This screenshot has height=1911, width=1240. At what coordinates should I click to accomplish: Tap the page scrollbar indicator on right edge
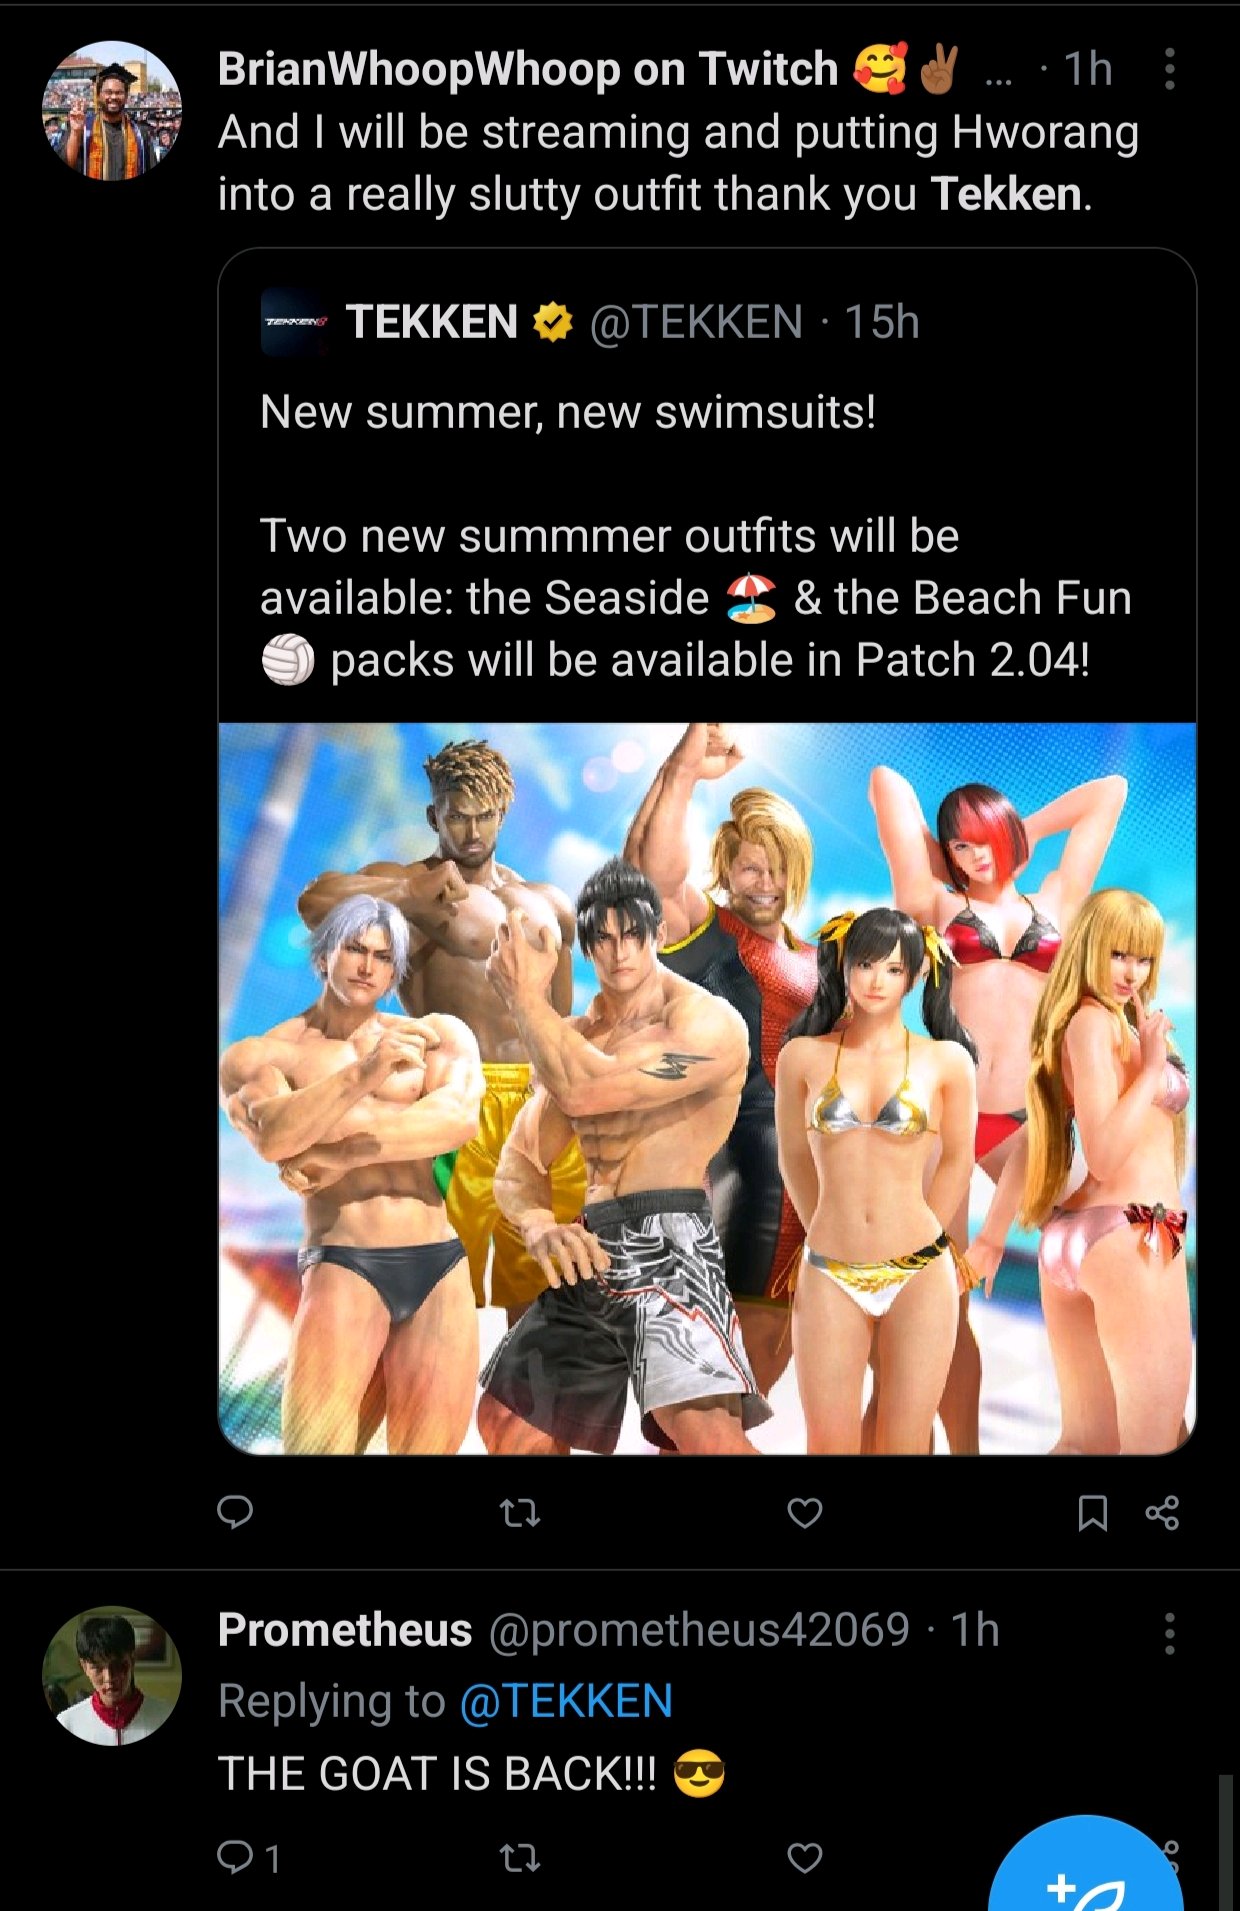(x=1225, y=1842)
